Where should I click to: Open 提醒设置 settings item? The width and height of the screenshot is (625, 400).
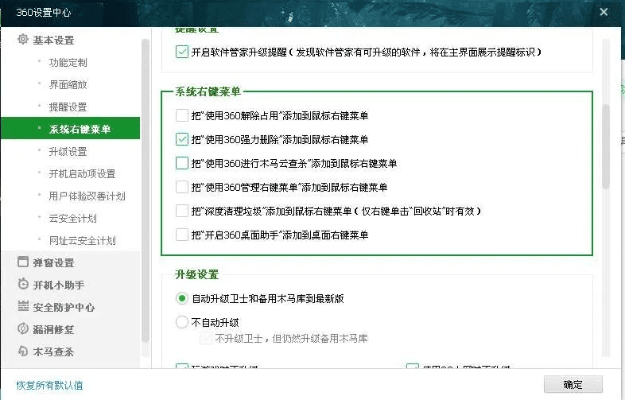[68, 107]
